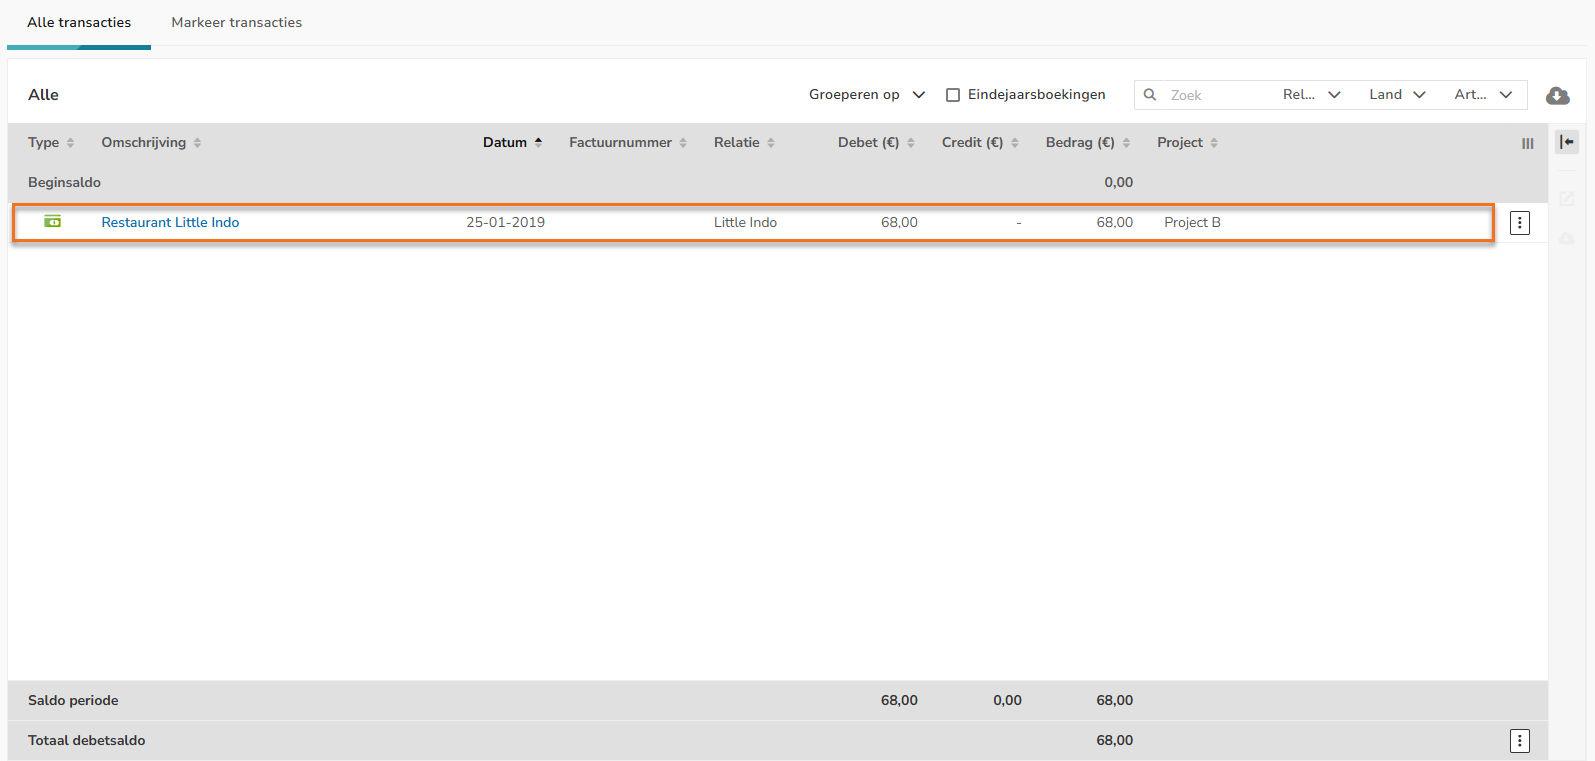The image size is (1595, 761).
Task: Sort by the Relatie column header
Action: point(744,143)
